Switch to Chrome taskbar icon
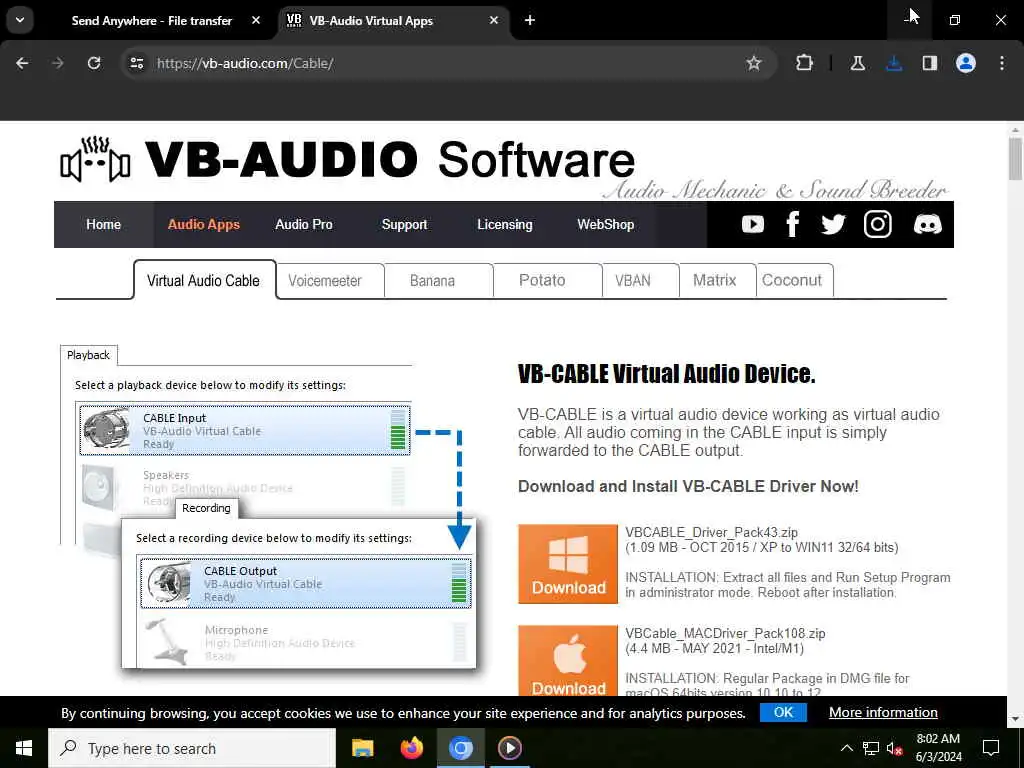The image size is (1024, 768). click(460, 748)
